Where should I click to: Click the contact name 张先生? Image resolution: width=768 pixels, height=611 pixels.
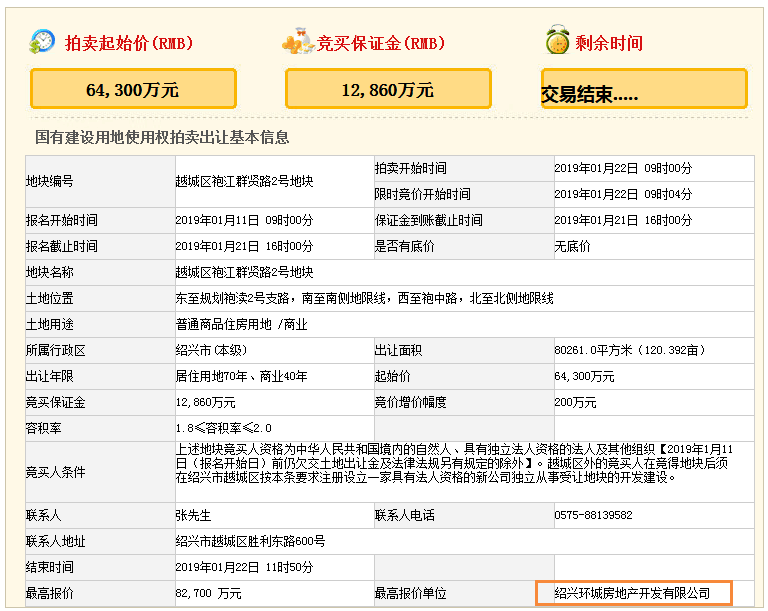click(x=193, y=515)
